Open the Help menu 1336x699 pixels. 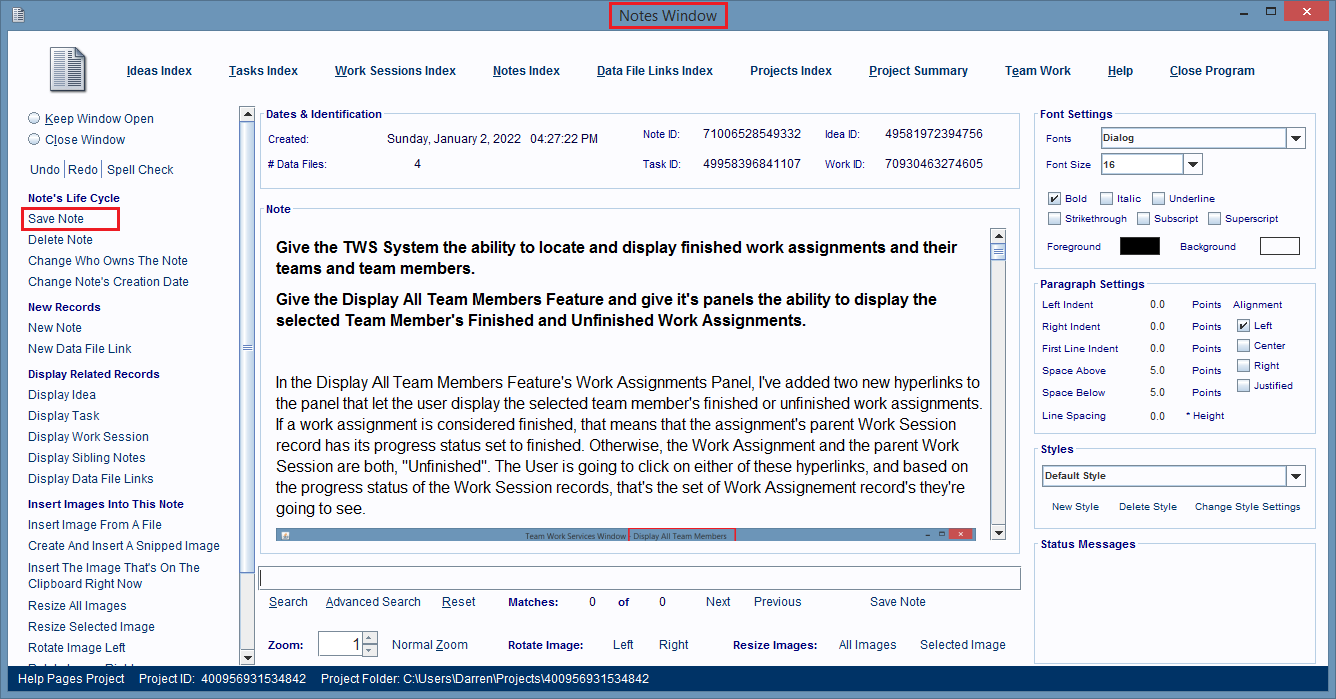tap(1120, 71)
